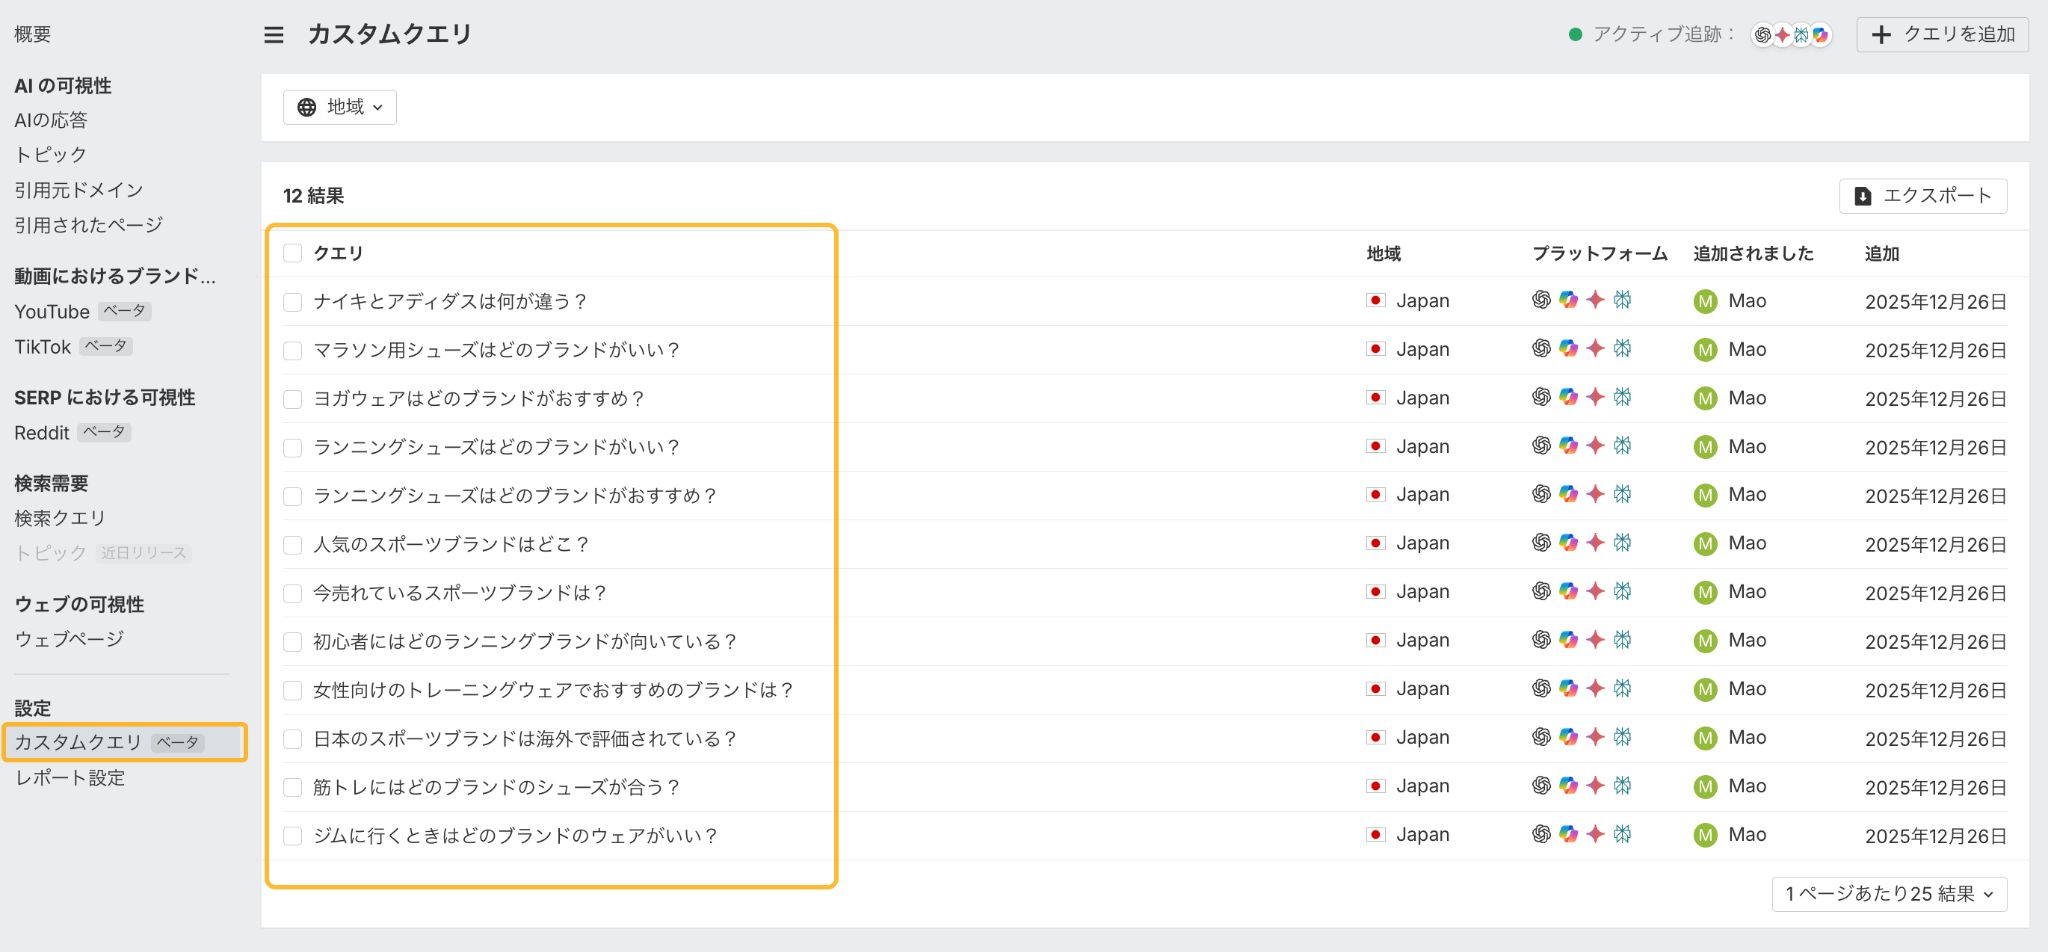Click Gemini sparkle icon in the ヨガウェア row
This screenshot has height=952, width=2048.
pyautogui.click(x=1595, y=397)
